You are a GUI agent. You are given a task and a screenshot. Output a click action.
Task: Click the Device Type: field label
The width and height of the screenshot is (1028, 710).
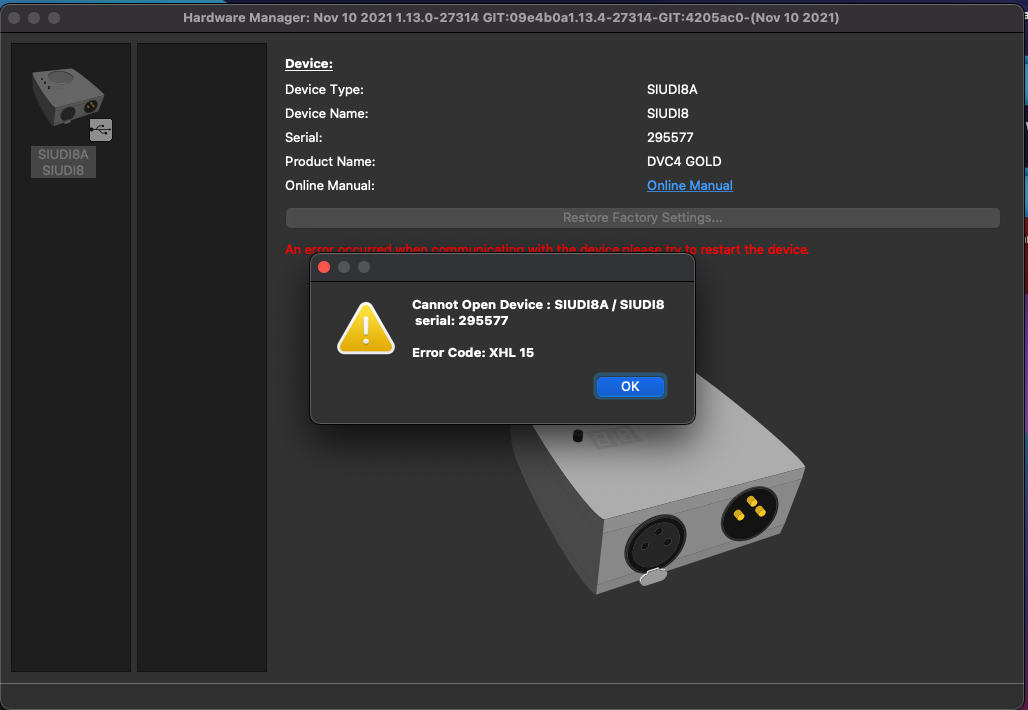click(x=324, y=89)
